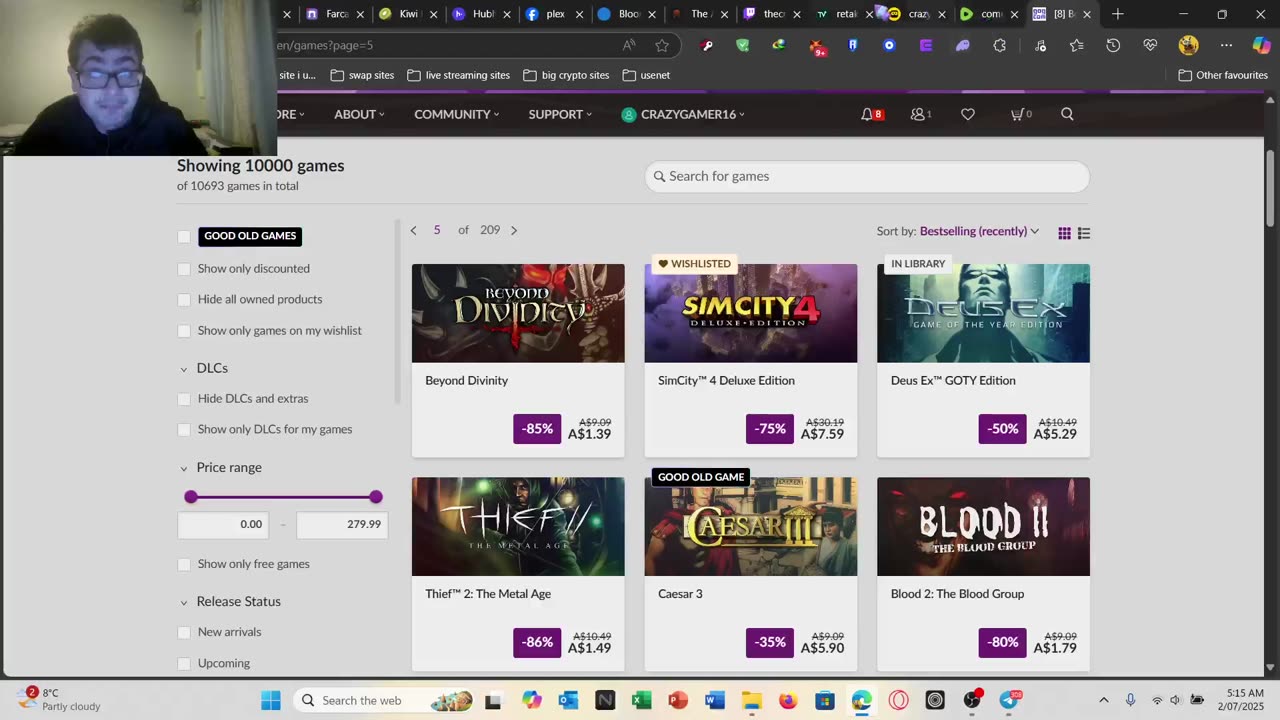This screenshot has width=1280, height=720.
Task: Open File Explorer from the taskbar
Action: 751,700
